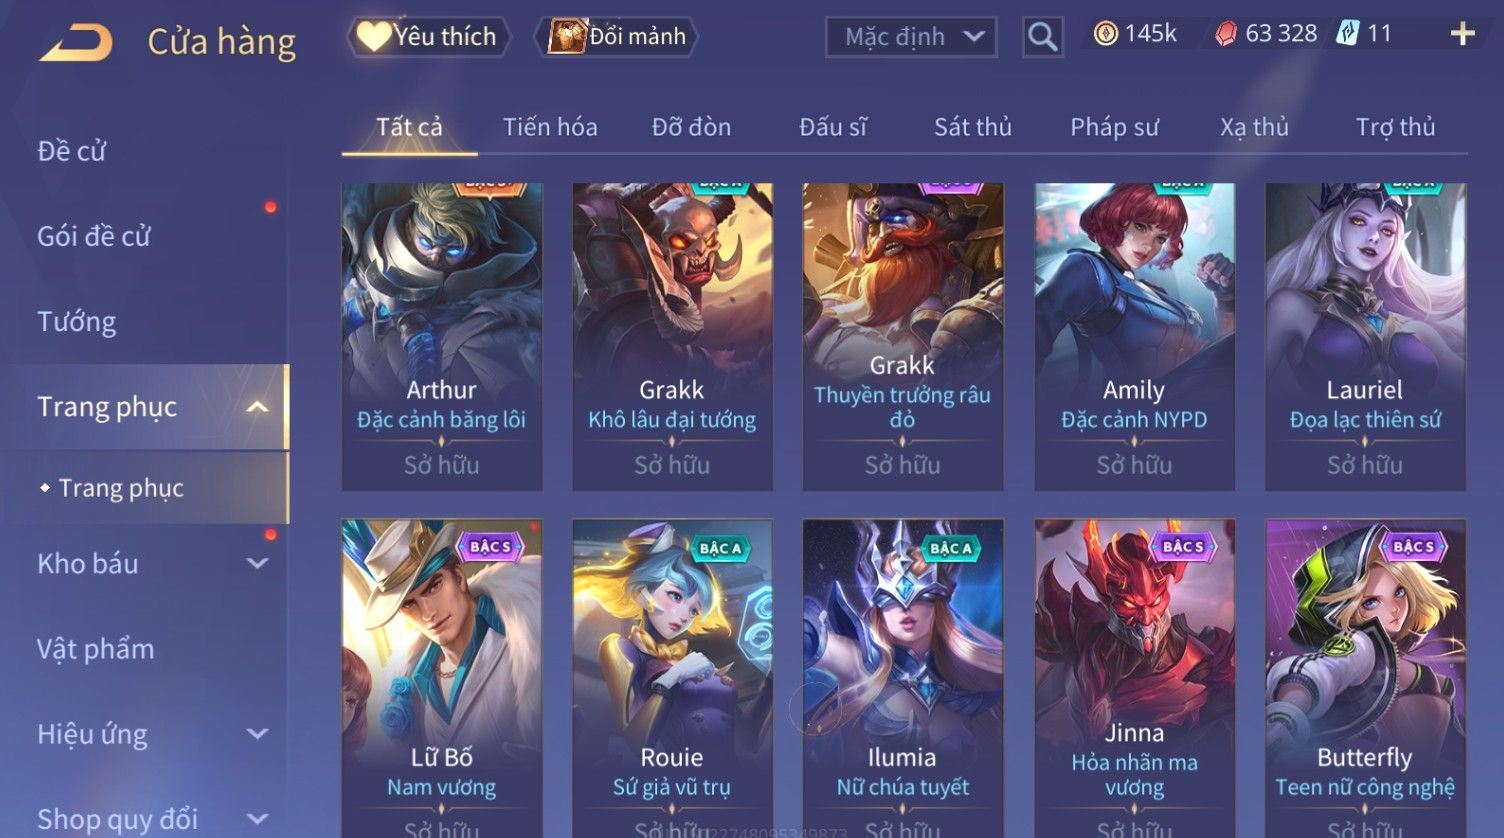Tap the red ruby currency icon
The height and width of the screenshot is (838, 1504).
pos(1226,34)
